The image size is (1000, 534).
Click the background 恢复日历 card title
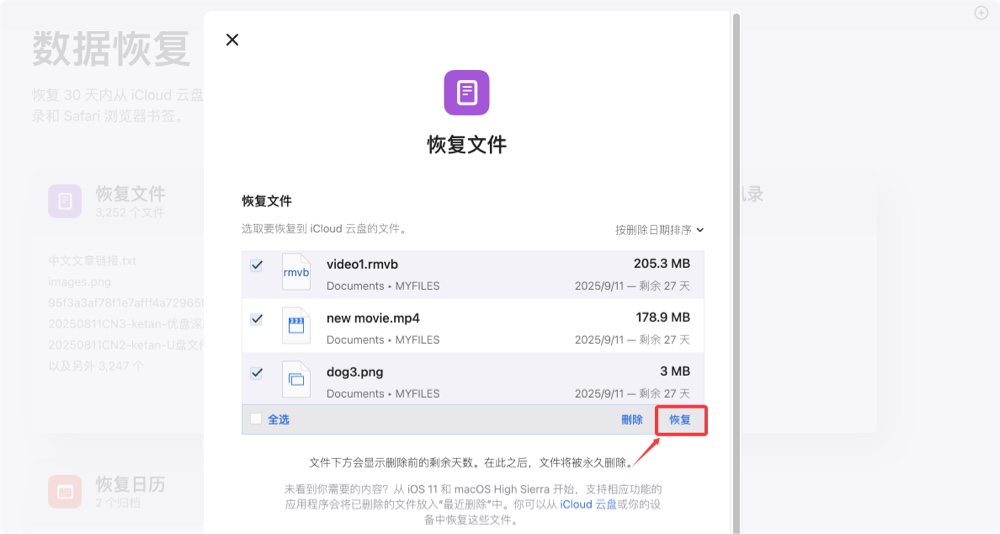[131, 484]
